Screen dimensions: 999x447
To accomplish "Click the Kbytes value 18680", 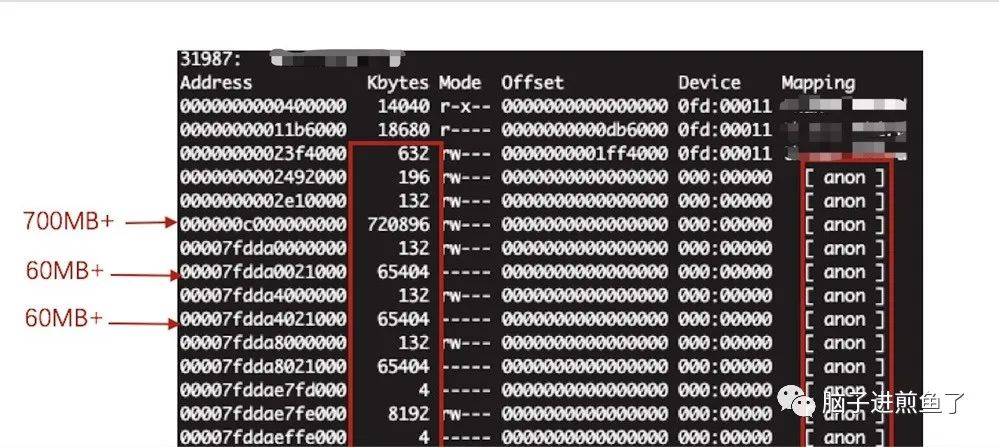I will 403,130.
